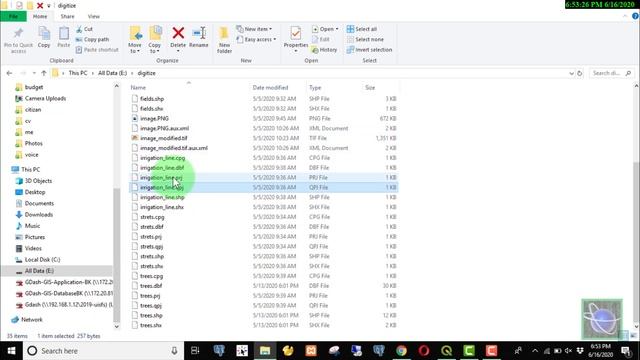Select the file fields.shp

point(152,99)
